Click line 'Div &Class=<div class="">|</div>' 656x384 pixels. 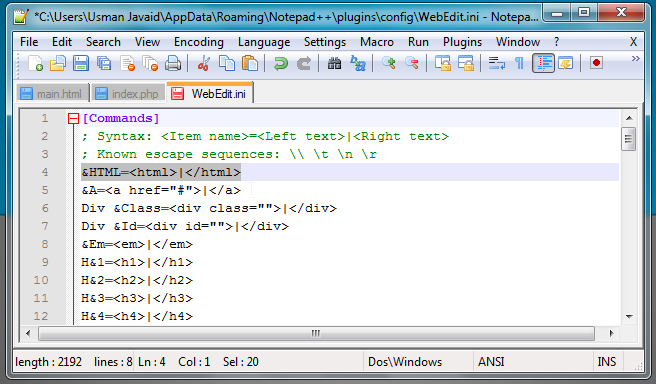click(x=209, y=208)
